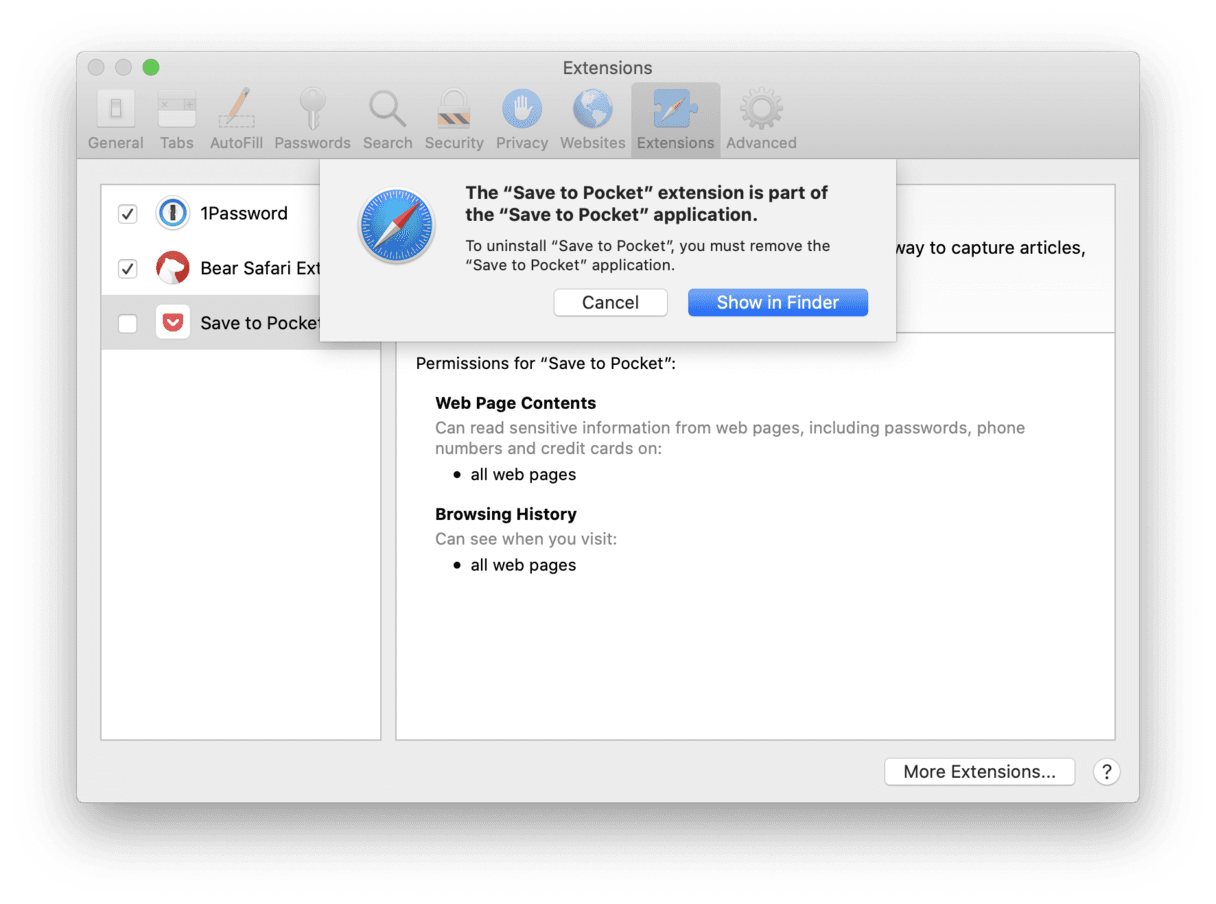Switch to the AutoFill tab label

pos(237,143)
